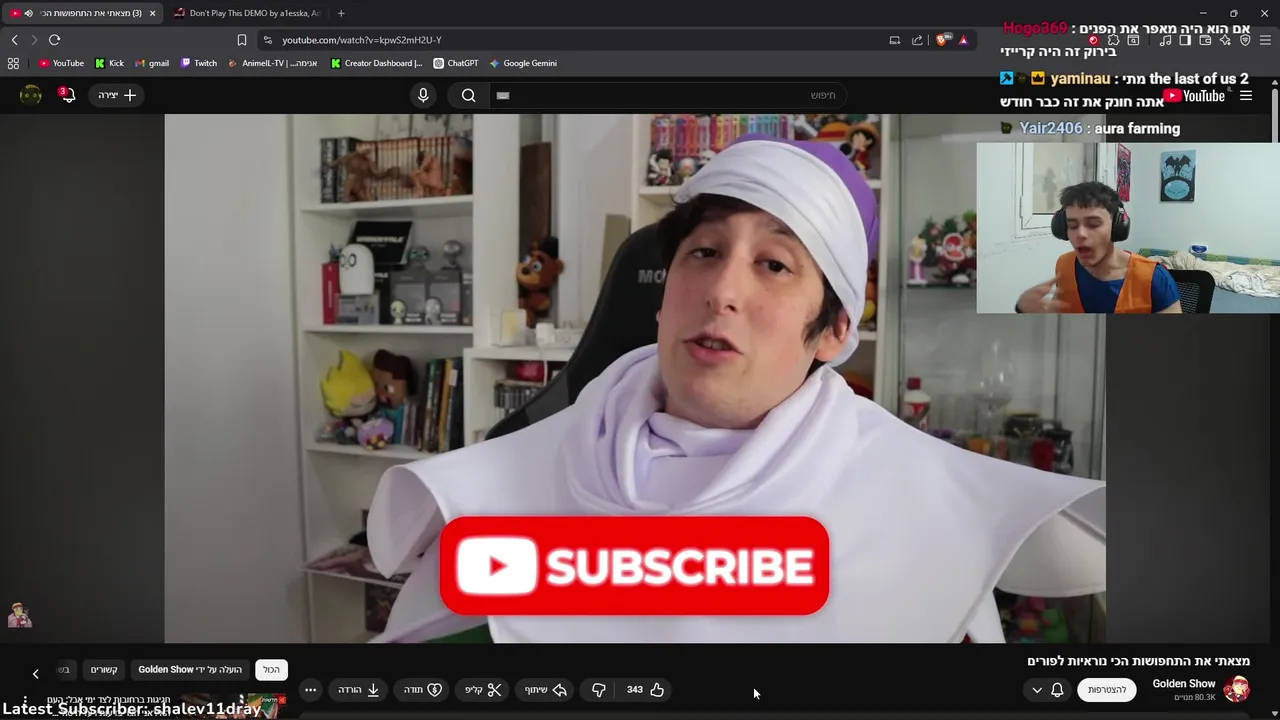This screenshot has height=720, width=1280.
Task: Bookmark this page with the bookmark icon
Action: 241,40
